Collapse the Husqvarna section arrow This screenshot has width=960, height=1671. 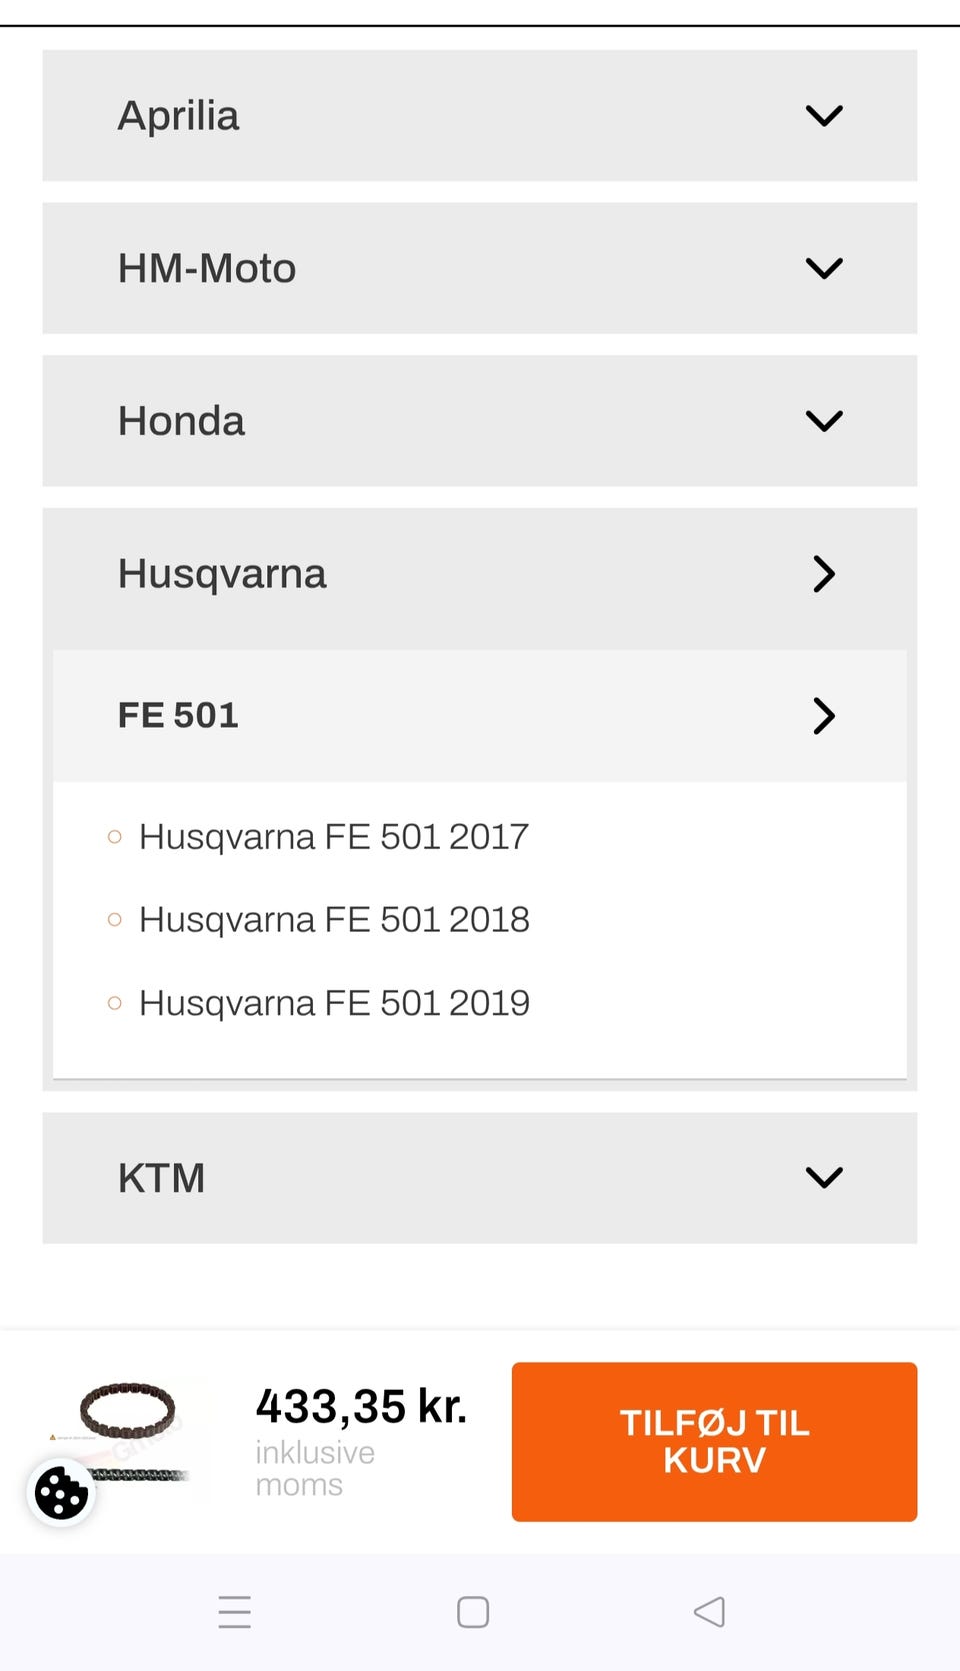coord(824,574)
